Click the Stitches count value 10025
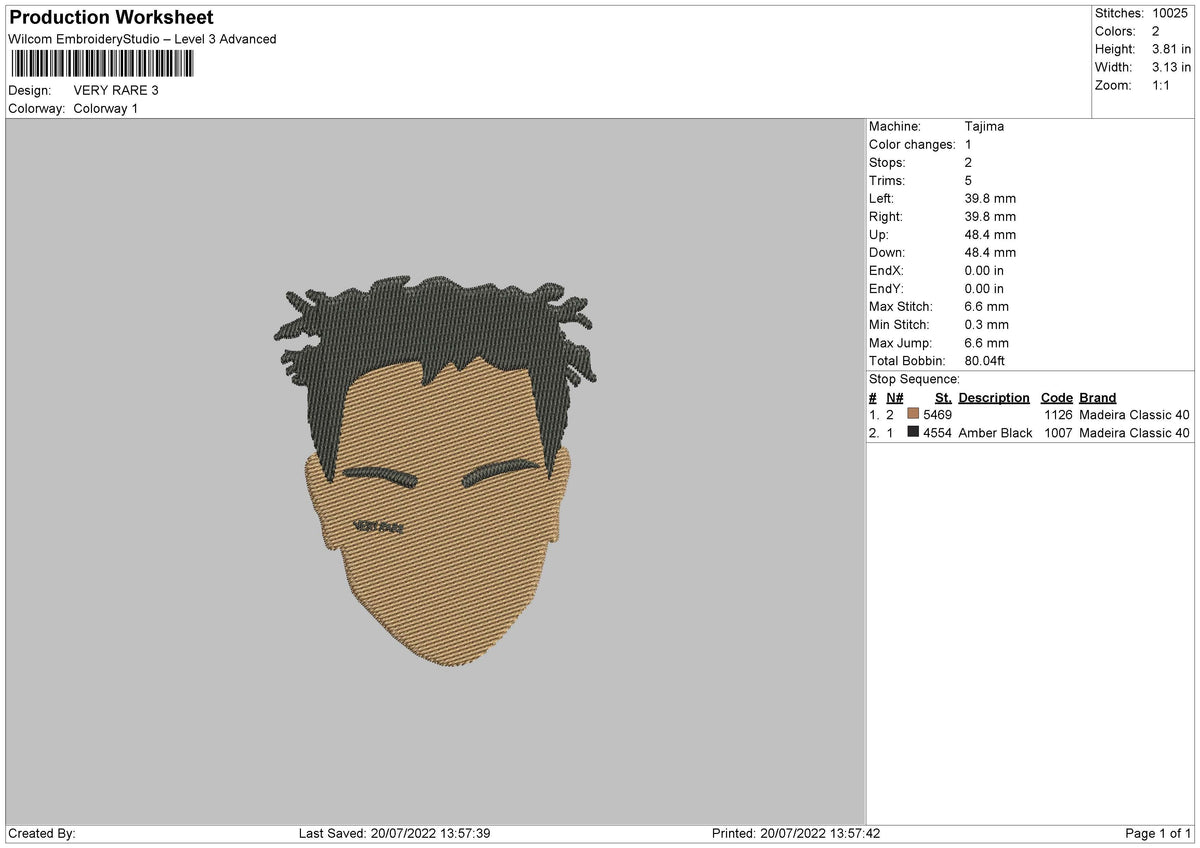The width and height of the screenshot is (1200, 848). (x=1172, y=14)
